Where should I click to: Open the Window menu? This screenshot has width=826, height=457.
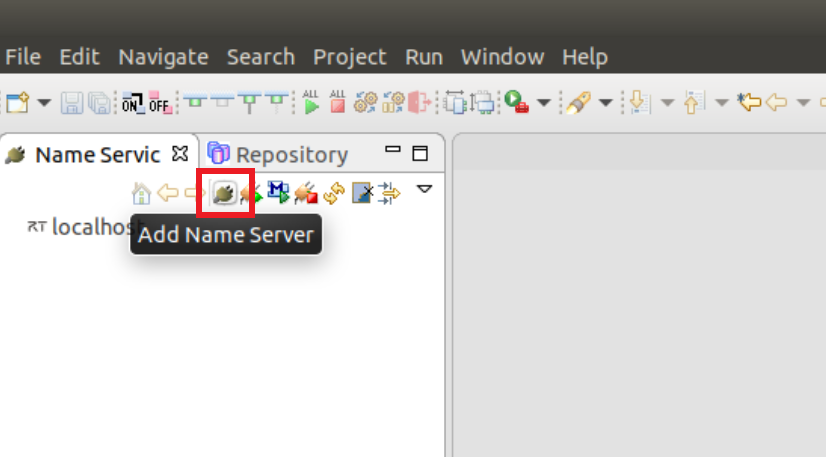(x=502, y=57)
